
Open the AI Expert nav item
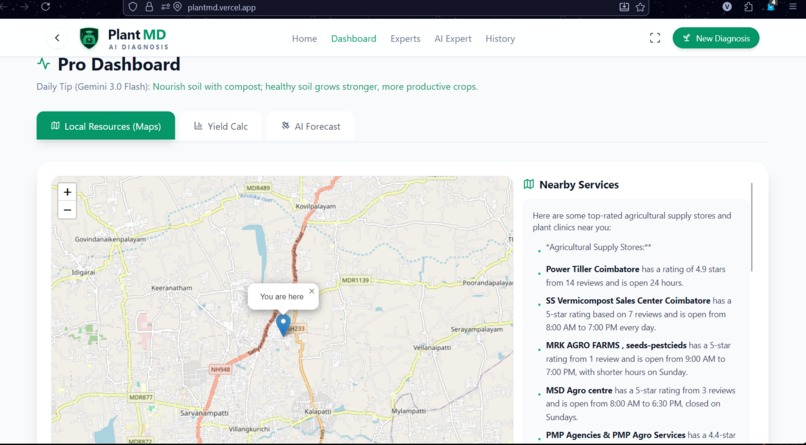pyautogui.click(x=453, y=39)
